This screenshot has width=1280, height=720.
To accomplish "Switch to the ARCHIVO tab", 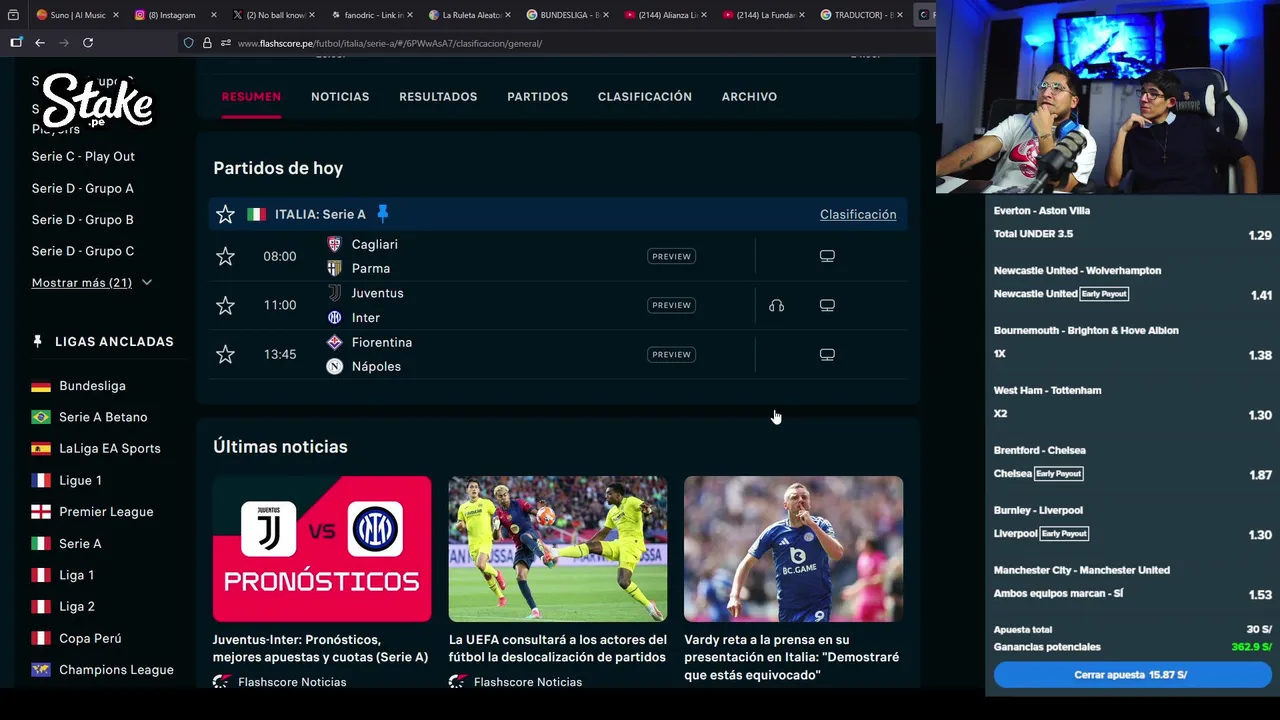I will coord(749,97).
